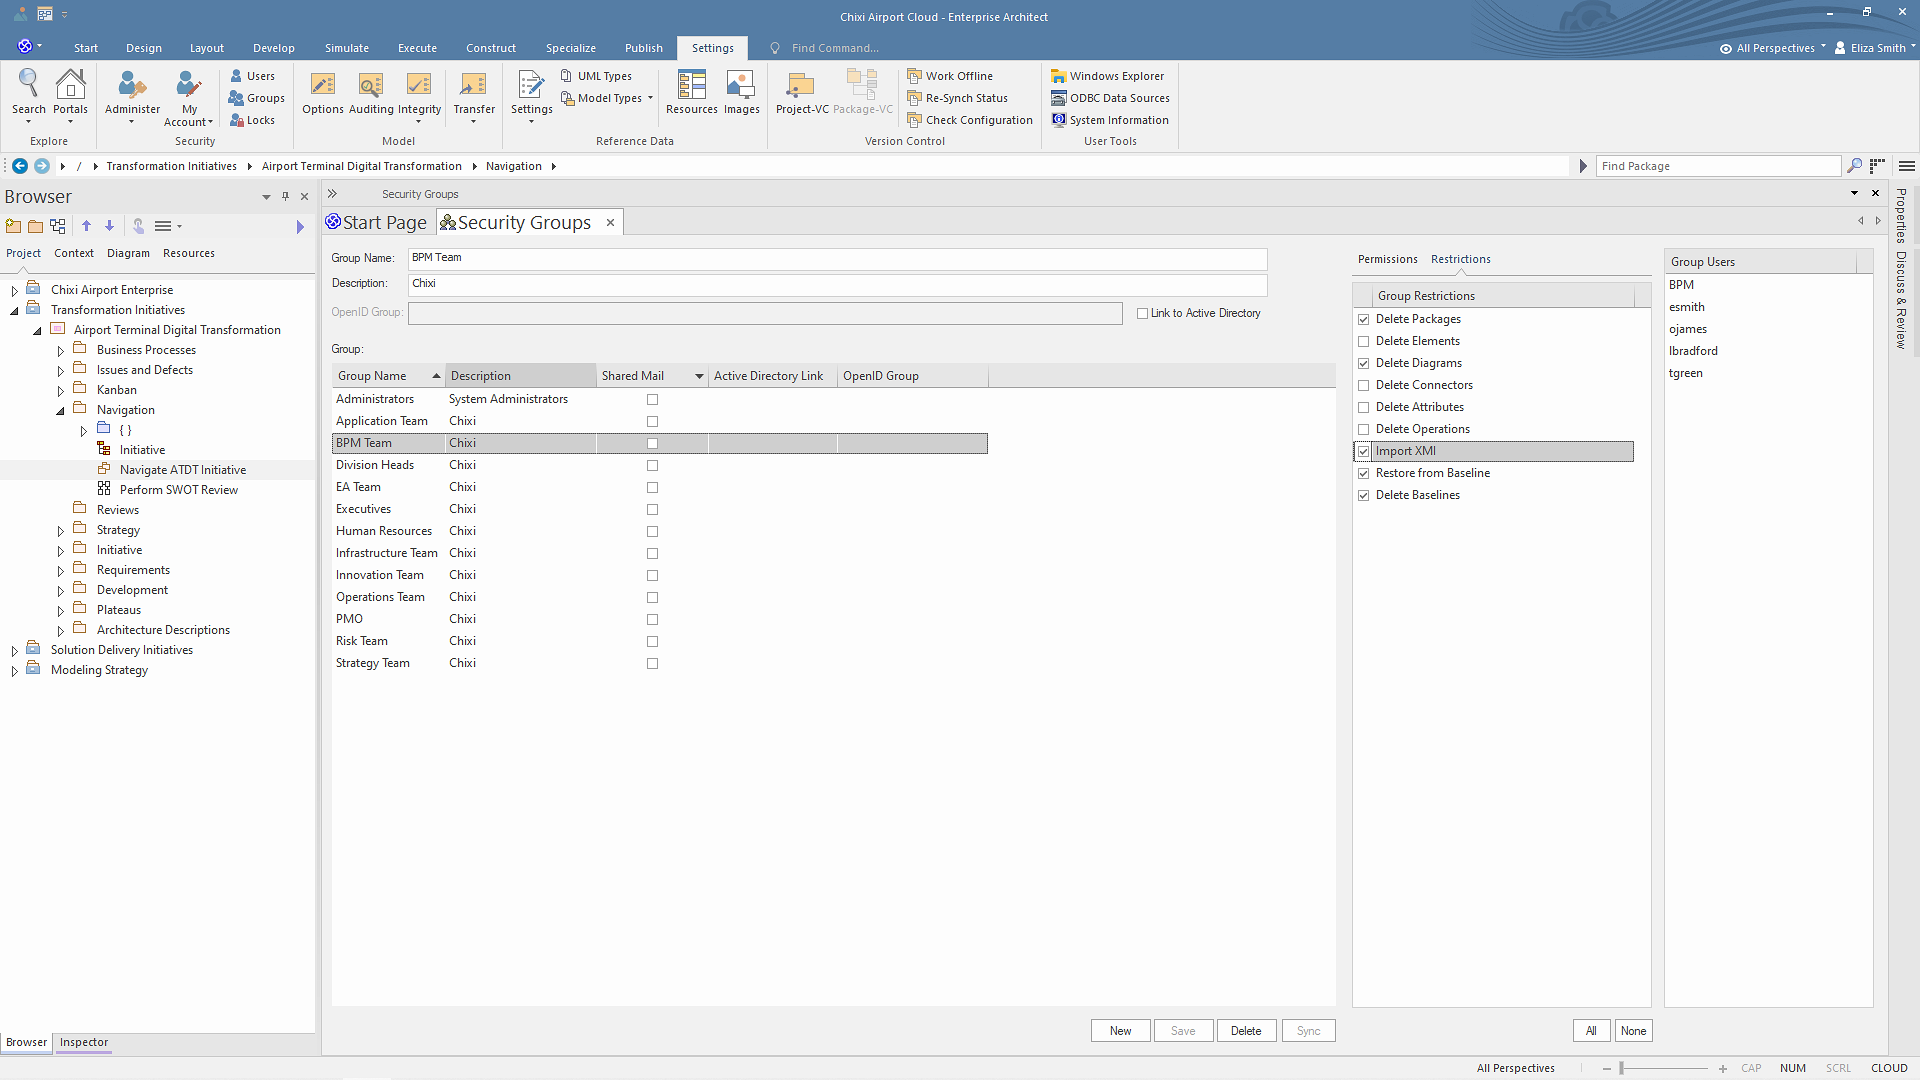Open the Resources reference data icon
The image size is (1920, 1080).
tap(691, 93)
